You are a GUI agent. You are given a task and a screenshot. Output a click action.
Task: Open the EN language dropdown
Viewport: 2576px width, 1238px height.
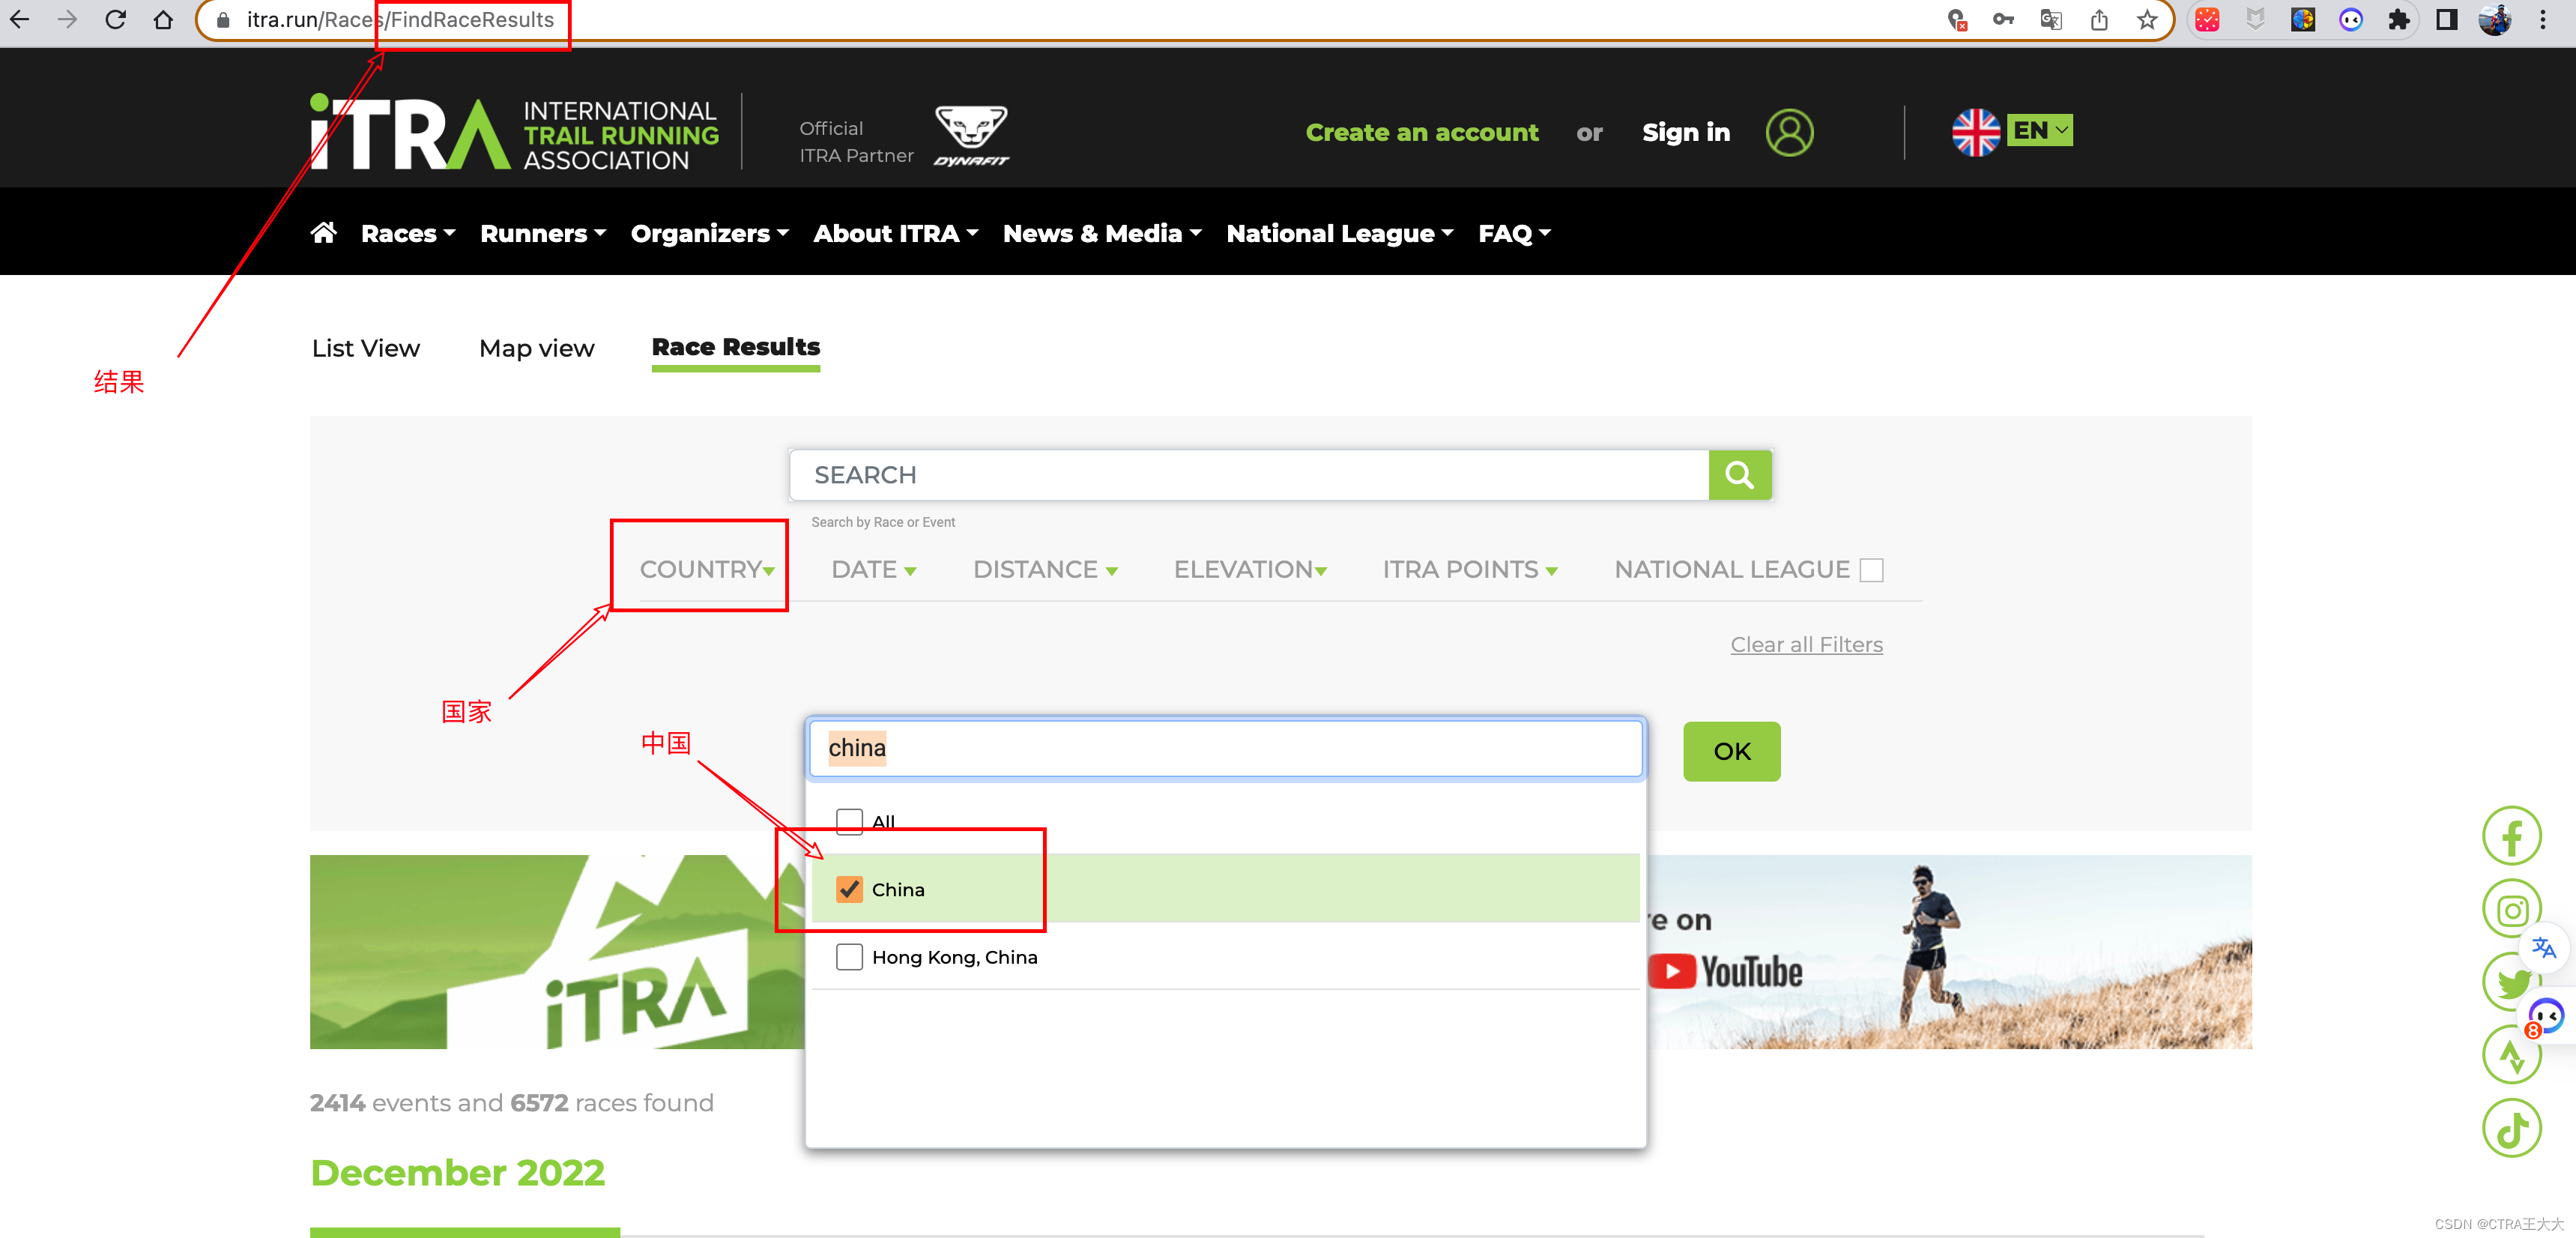point(2040,130)
